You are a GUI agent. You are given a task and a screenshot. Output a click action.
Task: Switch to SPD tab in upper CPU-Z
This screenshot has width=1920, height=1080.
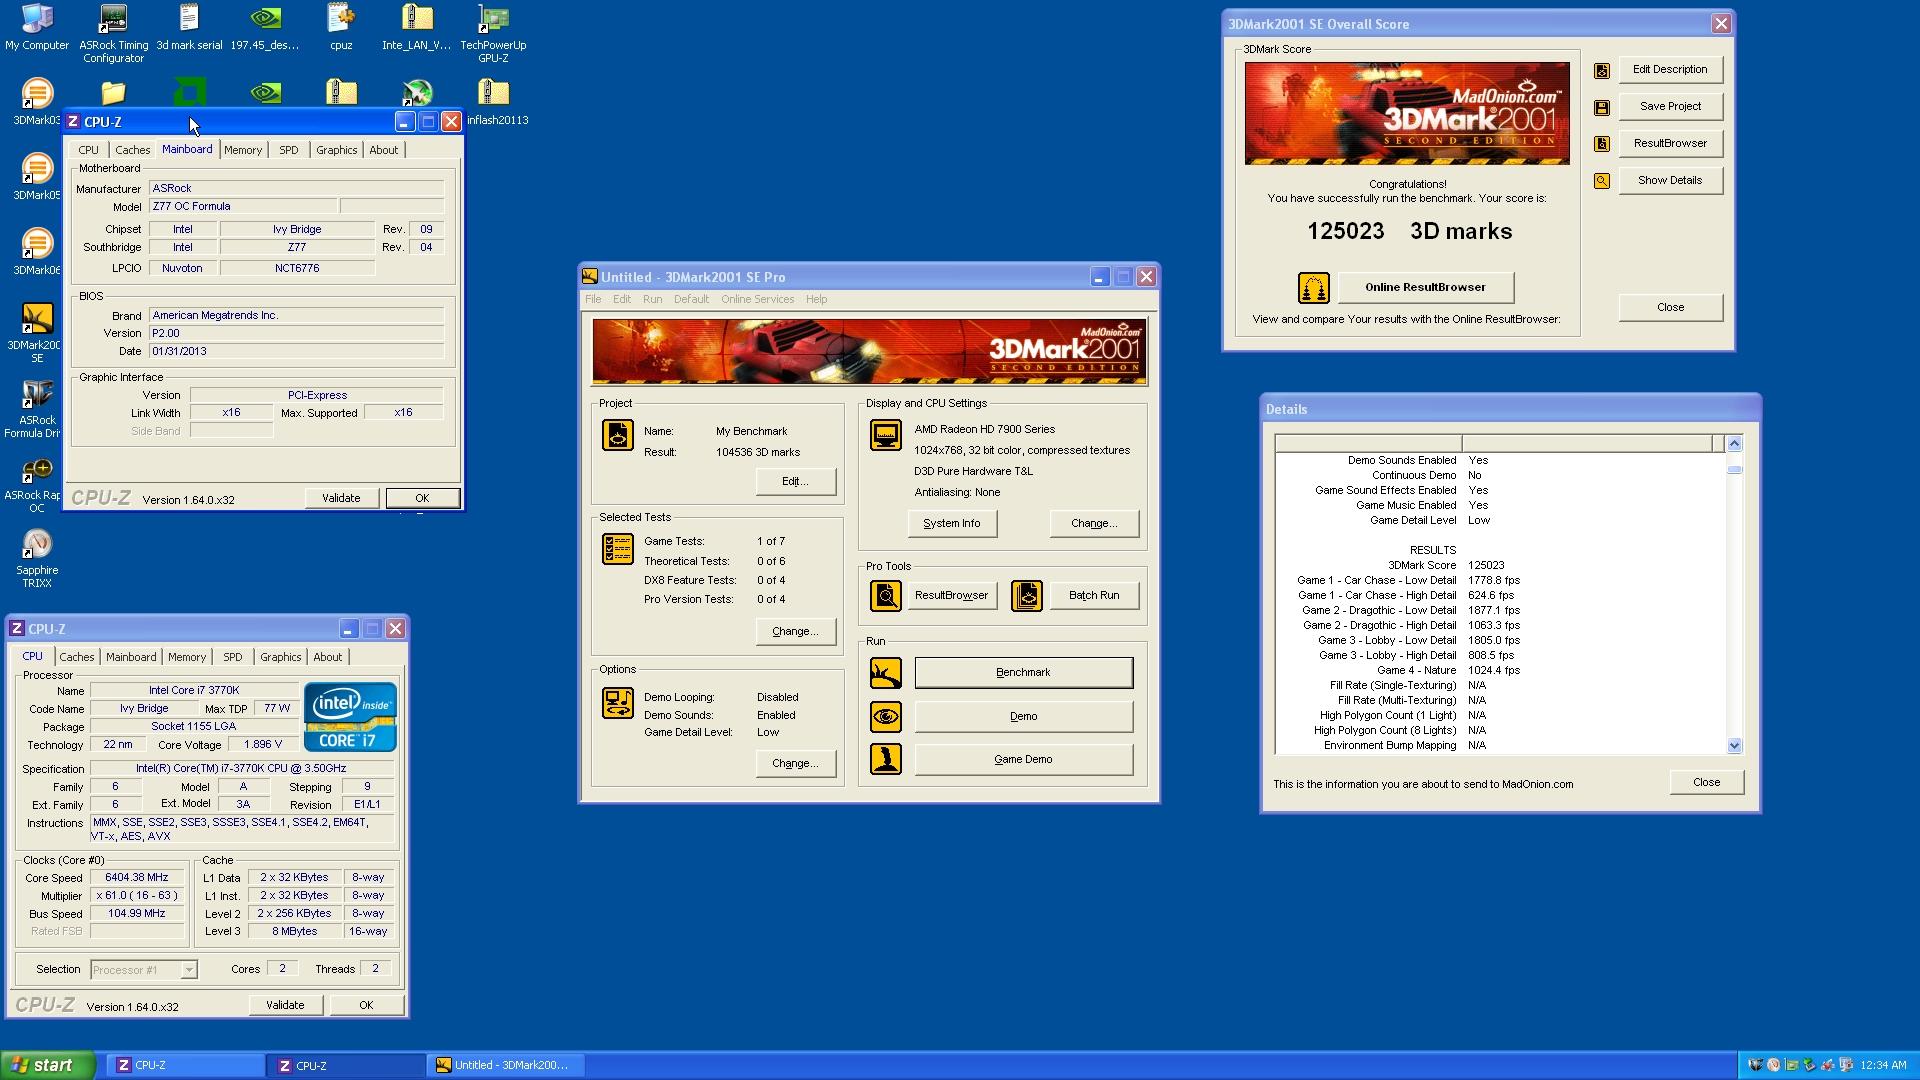[x=288, y=150]
